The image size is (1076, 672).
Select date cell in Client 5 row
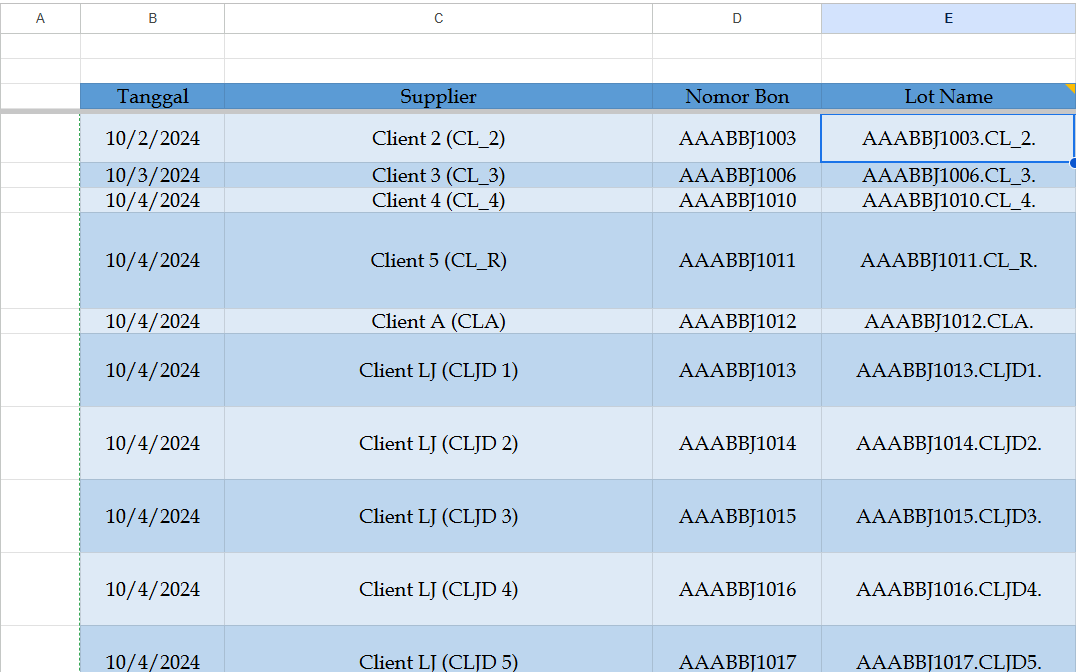pyautogui.click(x=152, y=260)
